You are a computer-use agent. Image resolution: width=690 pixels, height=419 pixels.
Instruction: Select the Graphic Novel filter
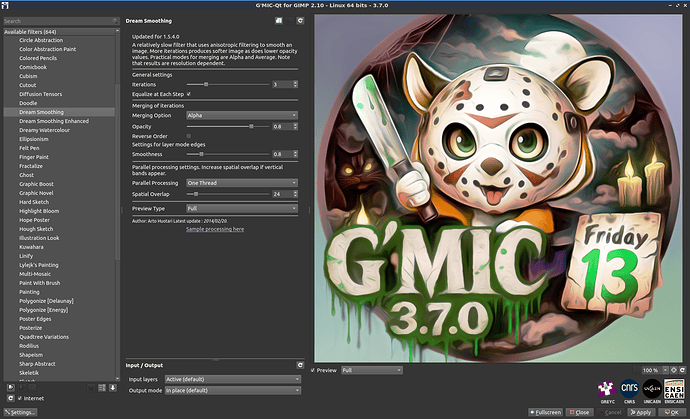(x=36, y=193)
